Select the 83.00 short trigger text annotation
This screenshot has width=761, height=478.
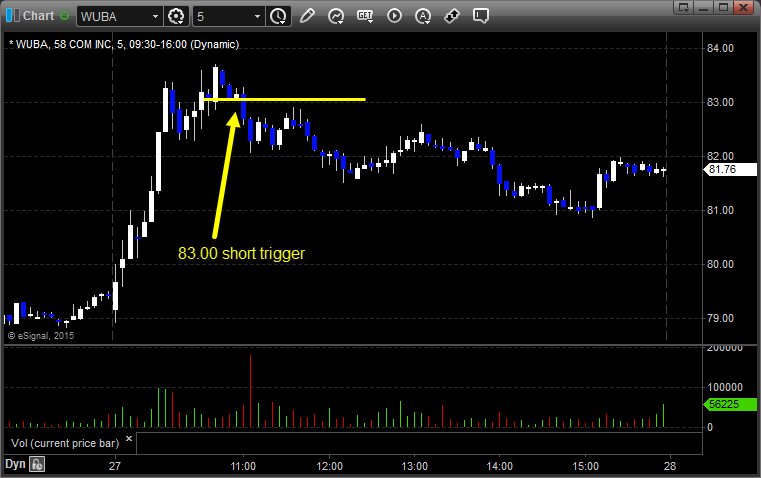coord(241,253)
